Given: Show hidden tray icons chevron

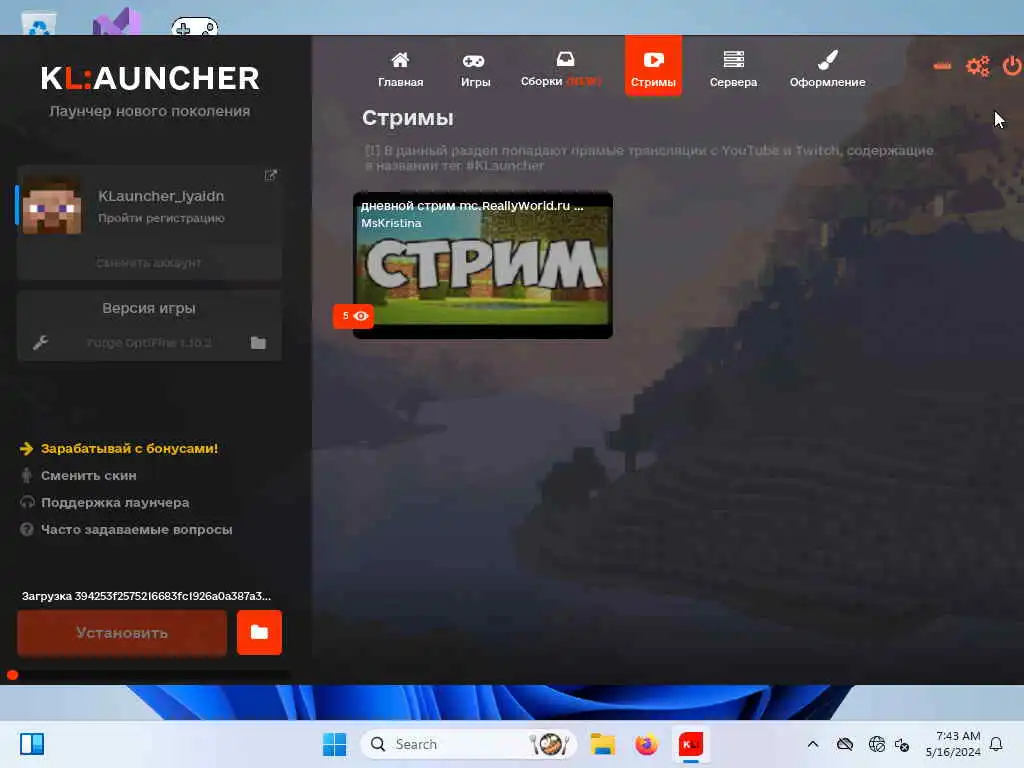Looking at the screenshot, I should 813,744.
